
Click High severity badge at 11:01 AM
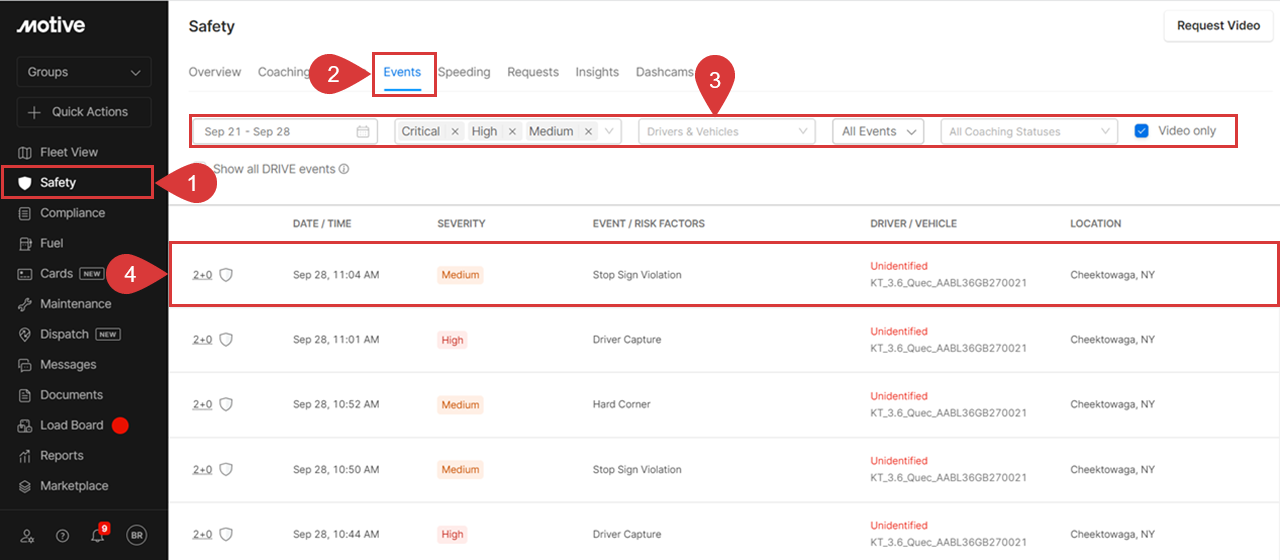[452, 340]
